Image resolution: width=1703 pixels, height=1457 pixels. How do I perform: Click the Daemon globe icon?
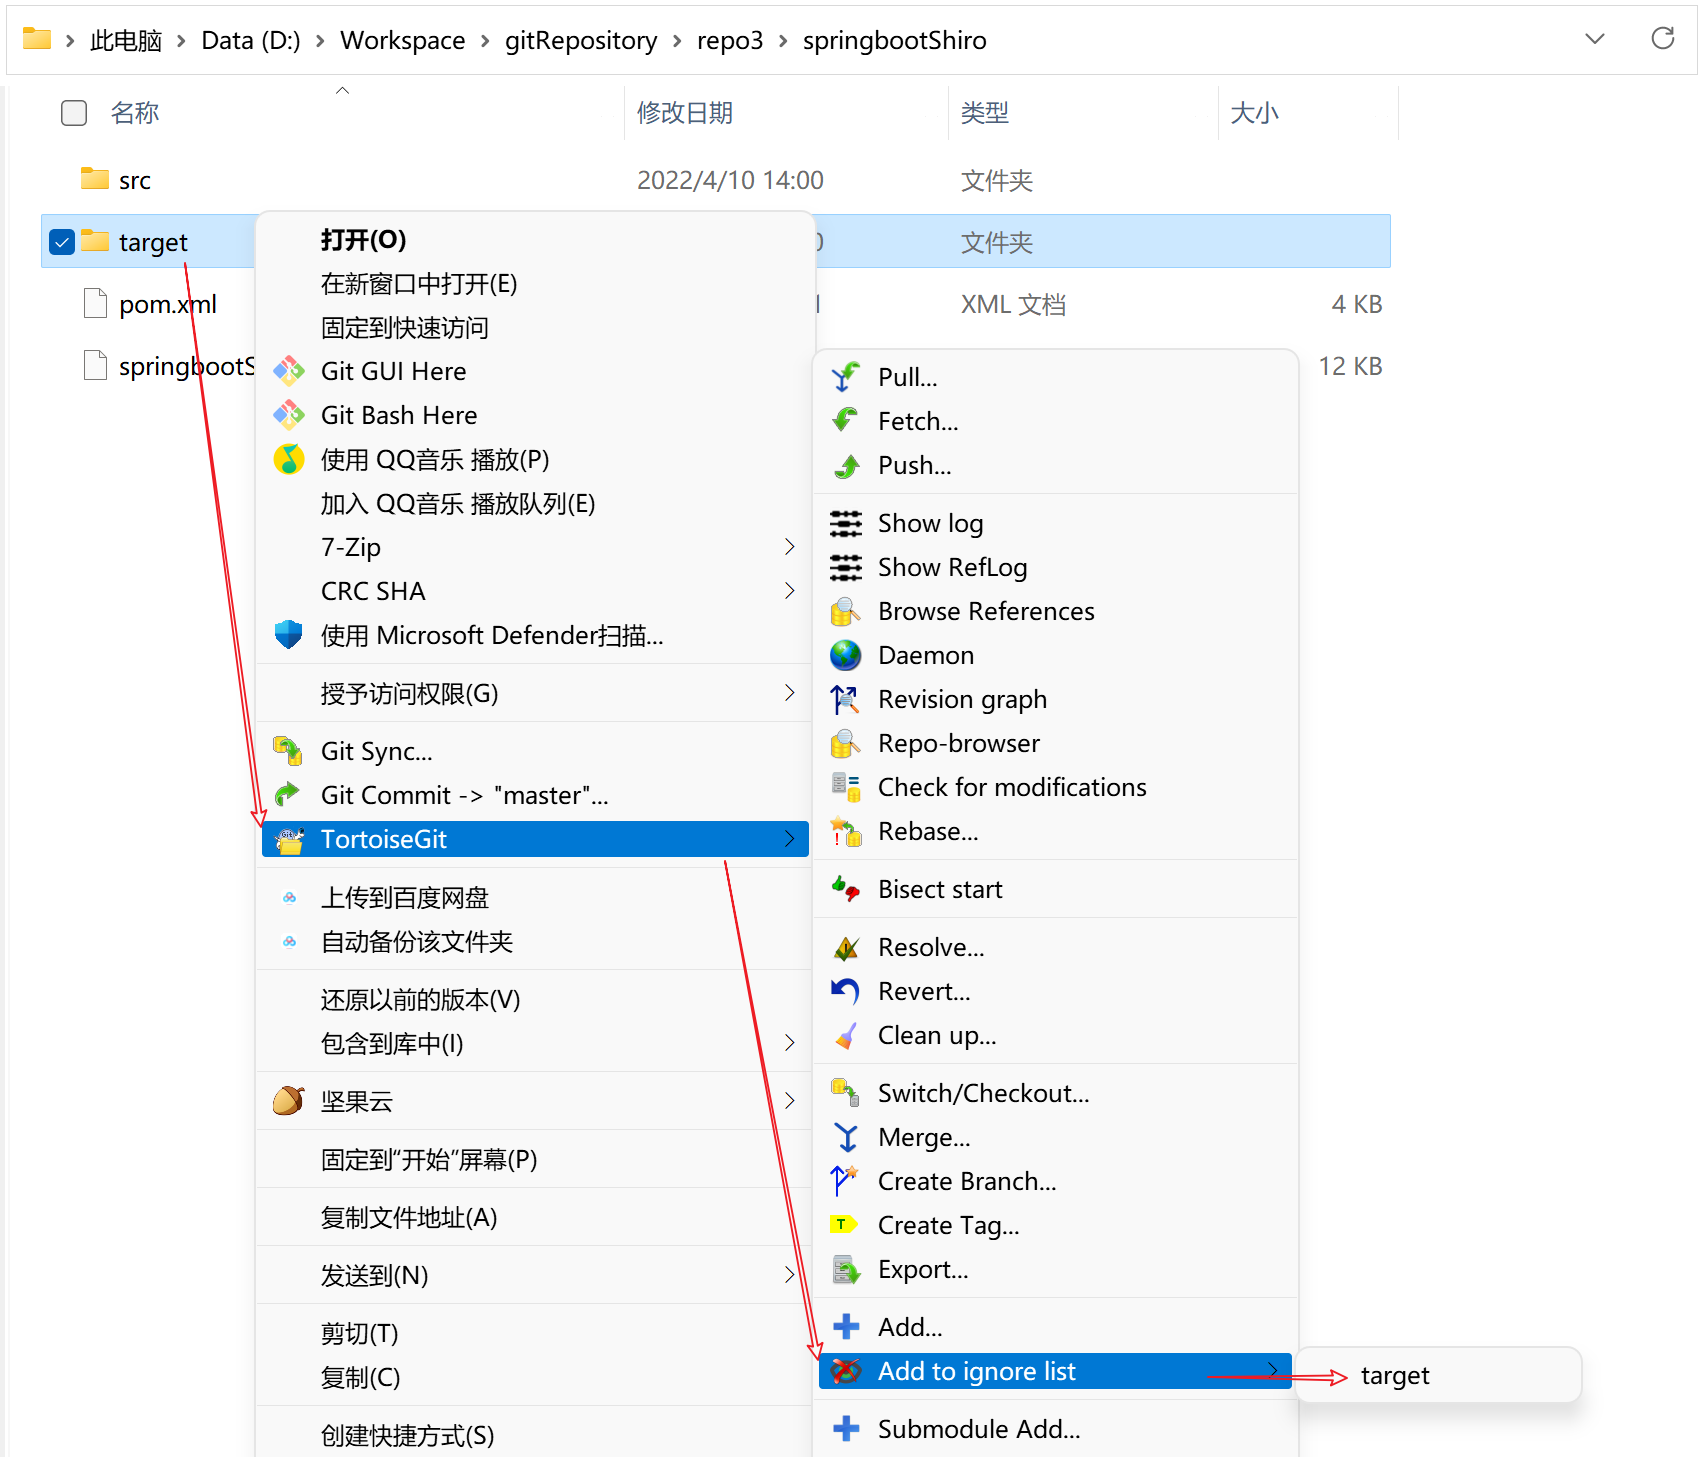[x=845, y=655]
